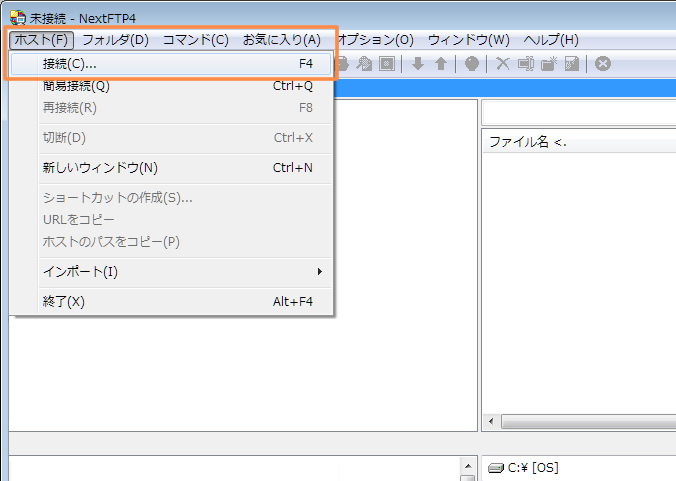Click the upload arrow icon in toolbar
The height and width of the screenshot is (481, 676).
440,64
